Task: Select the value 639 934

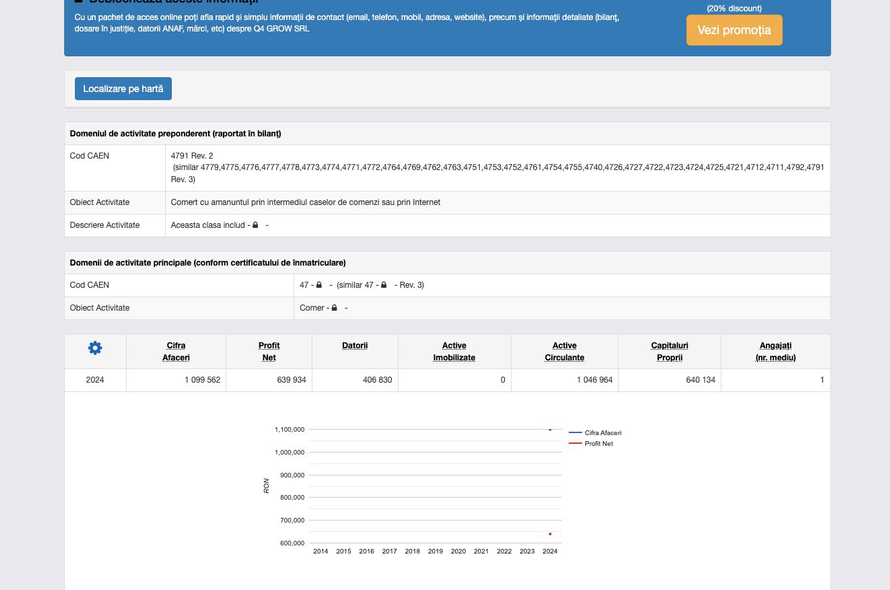Action: (291, 380)
